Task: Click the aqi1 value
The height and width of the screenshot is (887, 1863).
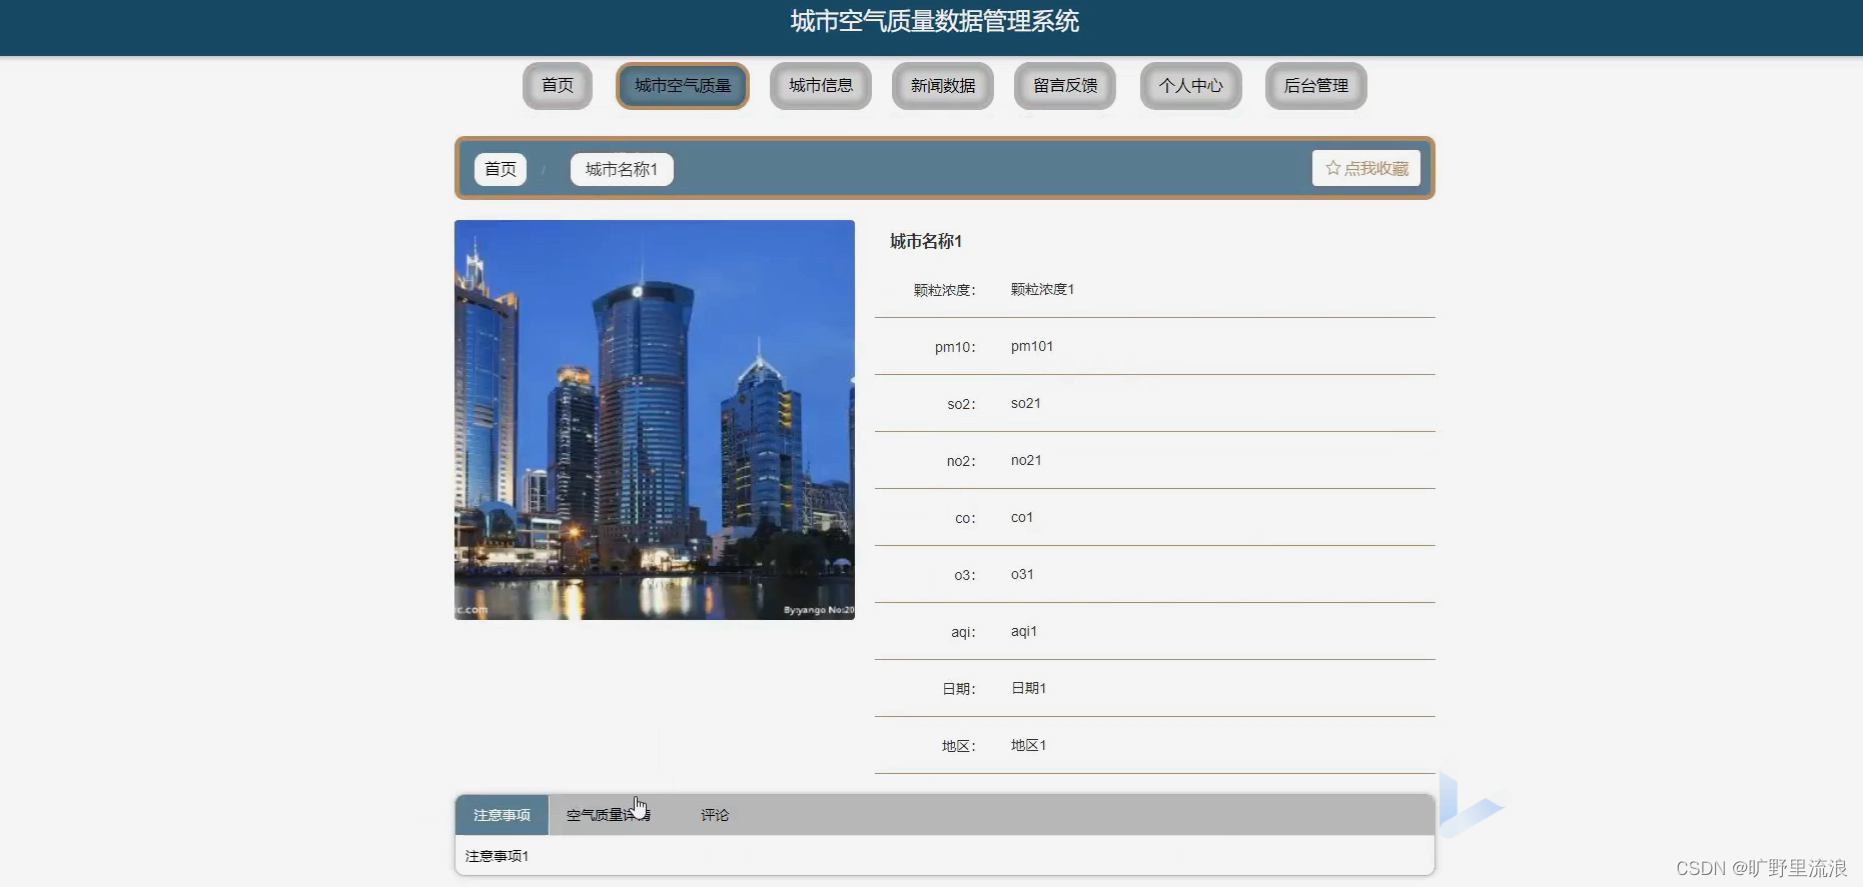Action: [1024, 631]
